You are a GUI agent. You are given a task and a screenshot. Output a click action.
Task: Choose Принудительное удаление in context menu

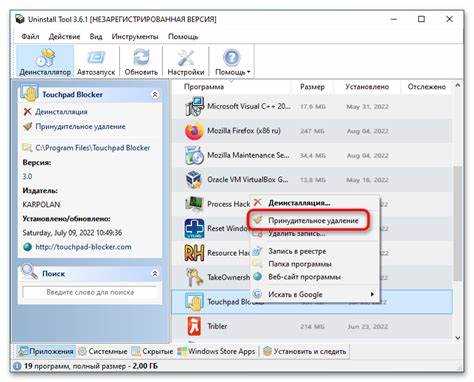pos(313,220)
